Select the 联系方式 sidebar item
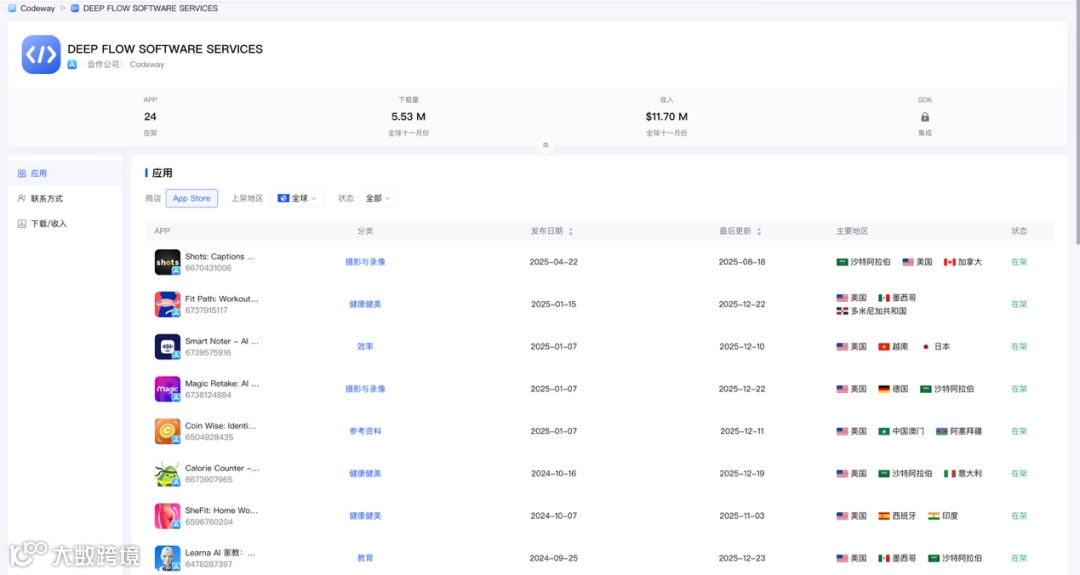Image resolution: width=1080 pixels, height=575 pixels. coord(65,198)
